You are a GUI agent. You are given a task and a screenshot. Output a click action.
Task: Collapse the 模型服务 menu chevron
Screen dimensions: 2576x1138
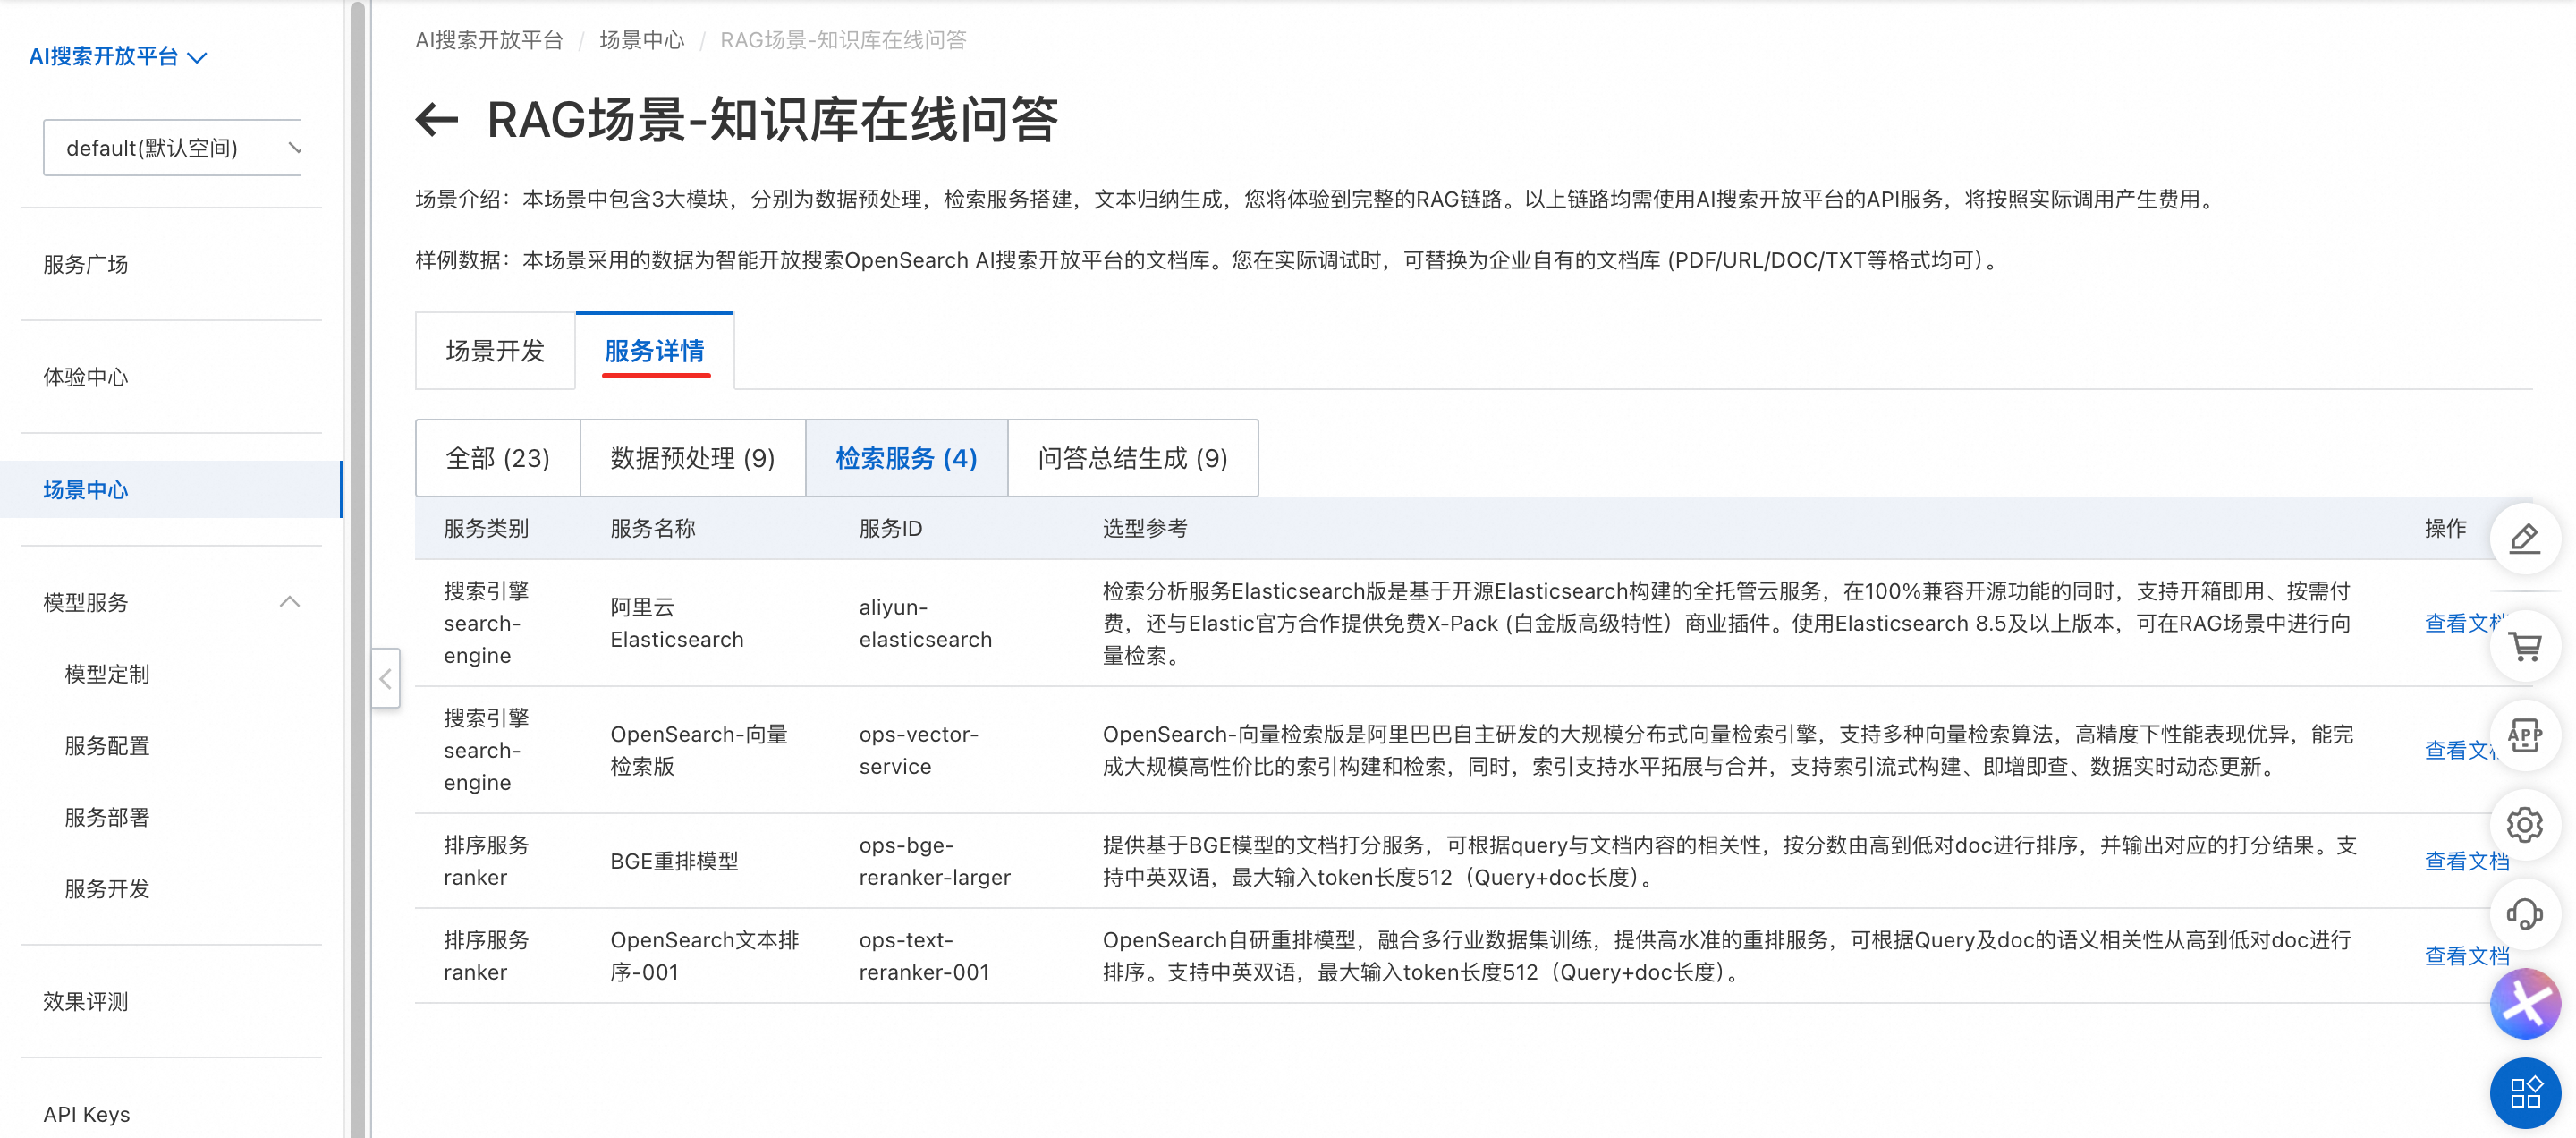(289, 601)
